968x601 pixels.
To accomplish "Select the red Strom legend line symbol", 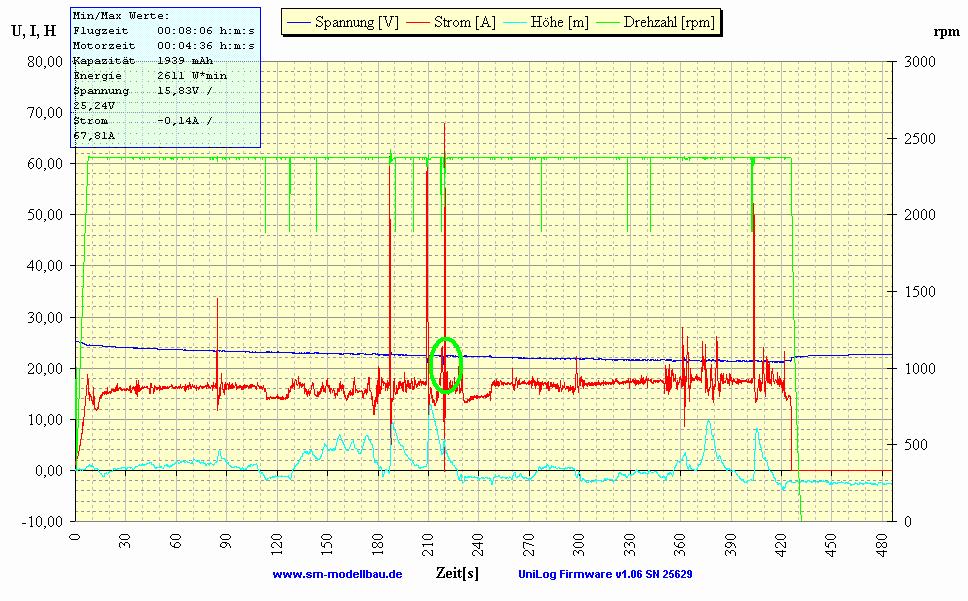I will pyautogui.click(x=416, y=20).
